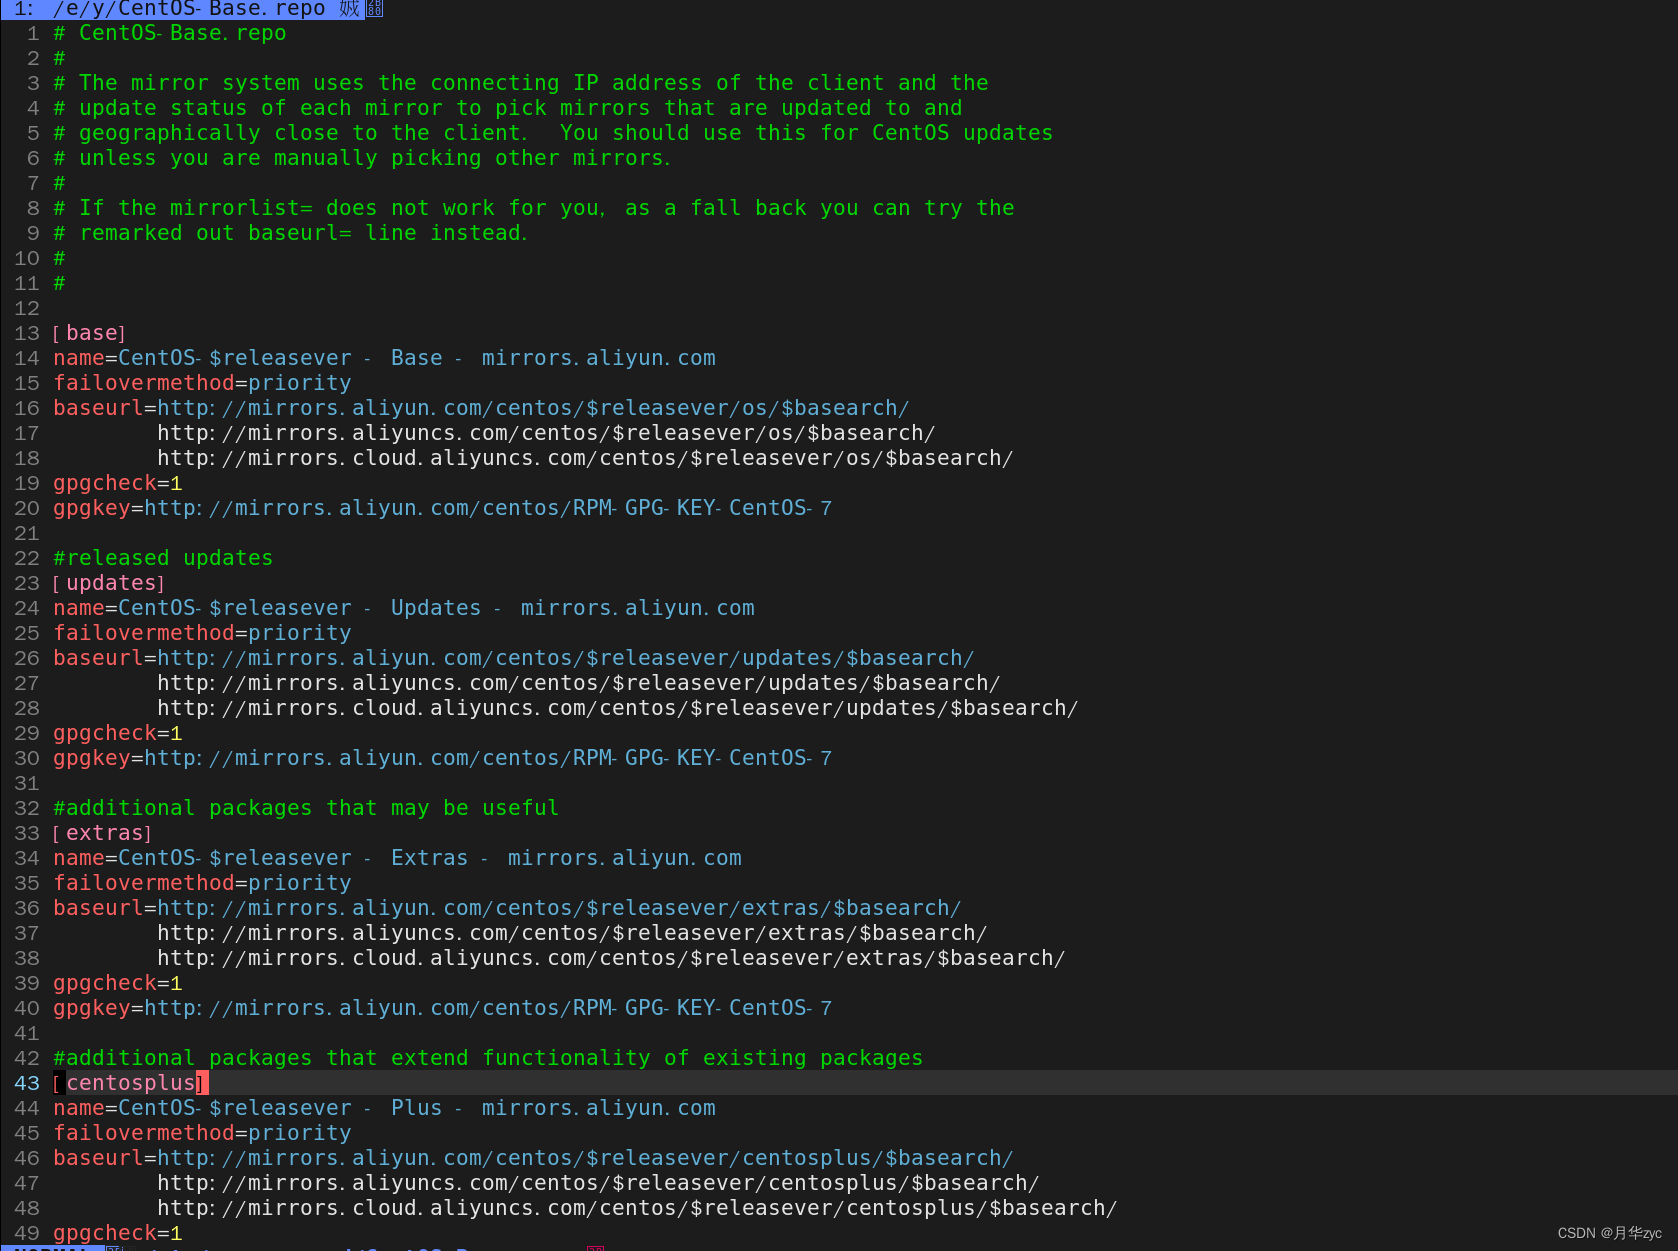The image size is (1678, 1251).
Task: Click failovermethod=priority on line 25
Action: pos(202,633)
